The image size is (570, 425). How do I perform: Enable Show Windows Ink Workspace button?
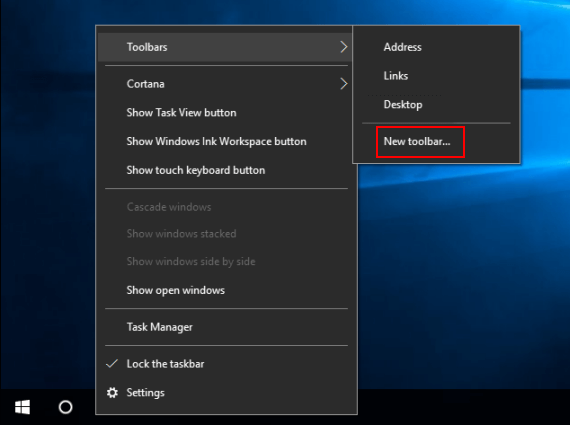225,141
